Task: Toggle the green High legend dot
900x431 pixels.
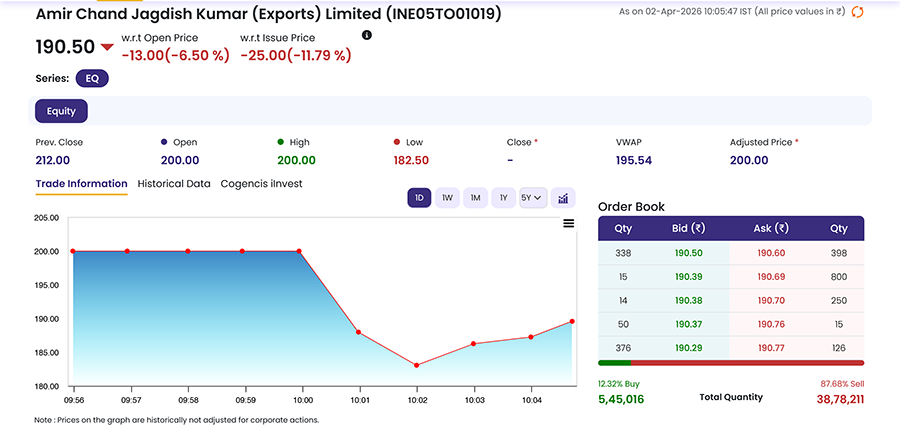Action: (281, 142)
